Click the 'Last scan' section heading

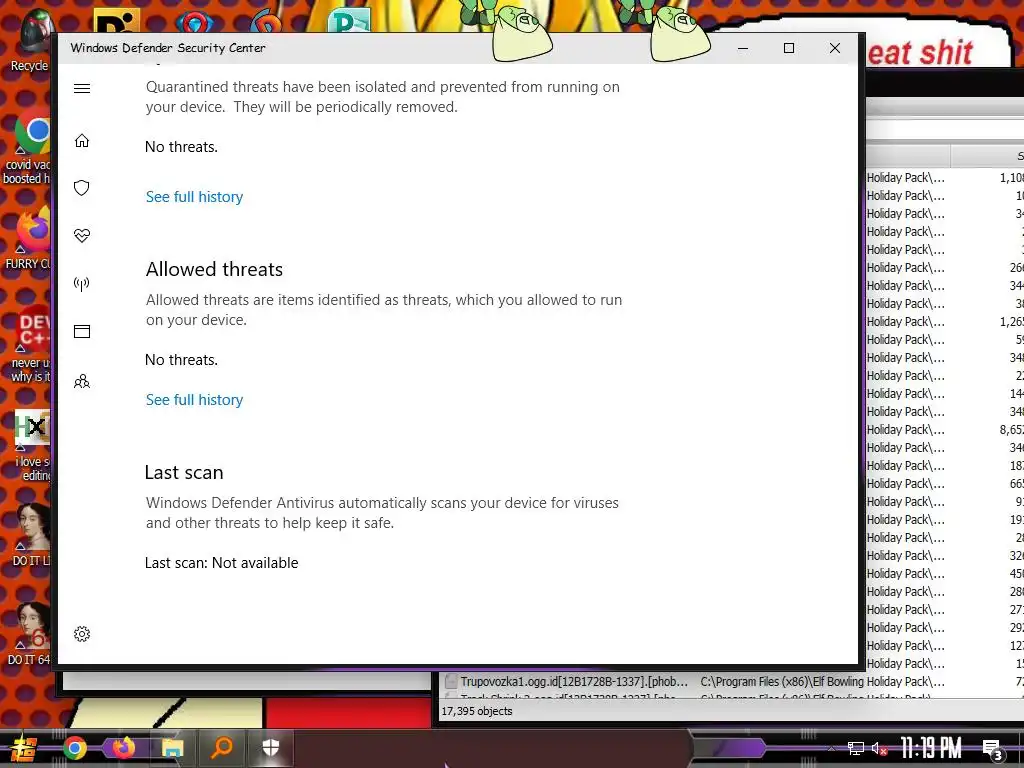(x=184, y=472)
